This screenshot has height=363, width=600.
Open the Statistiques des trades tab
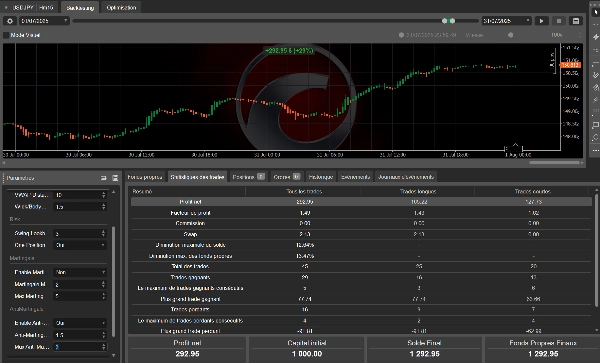(197, 177)
